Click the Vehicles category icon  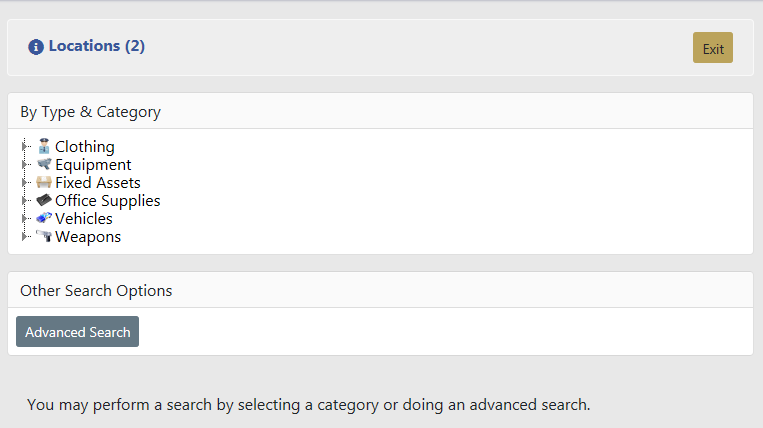click(x=44, y=219)
